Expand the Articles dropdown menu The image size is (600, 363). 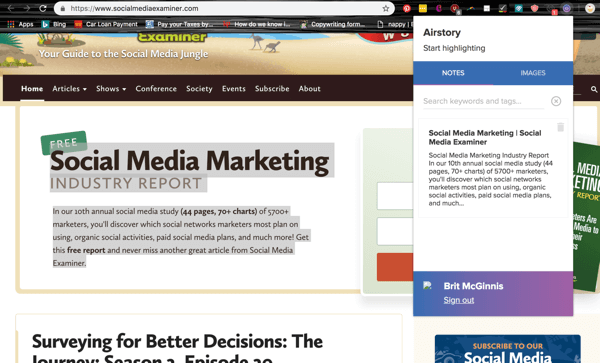(69, 88)
